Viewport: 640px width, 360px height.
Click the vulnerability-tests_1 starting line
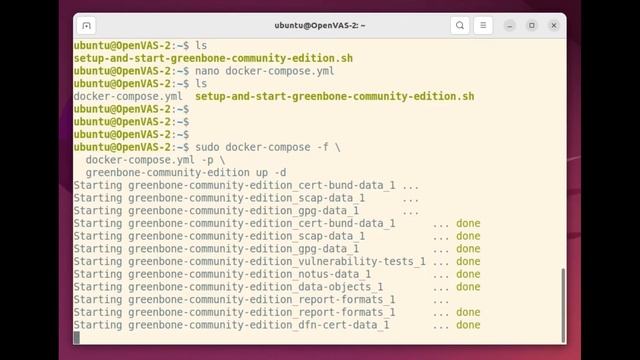pyautogui.click(x=277, y=261)
